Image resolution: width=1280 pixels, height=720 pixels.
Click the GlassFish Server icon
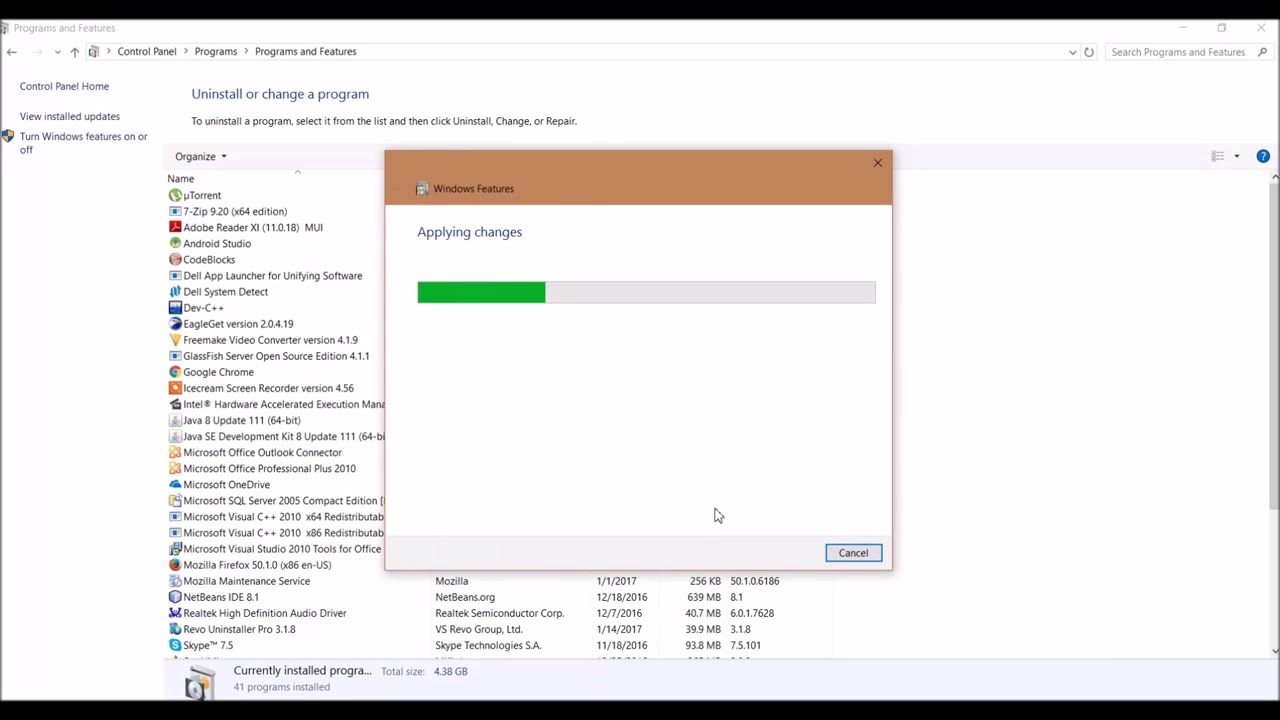click(175, 356)
